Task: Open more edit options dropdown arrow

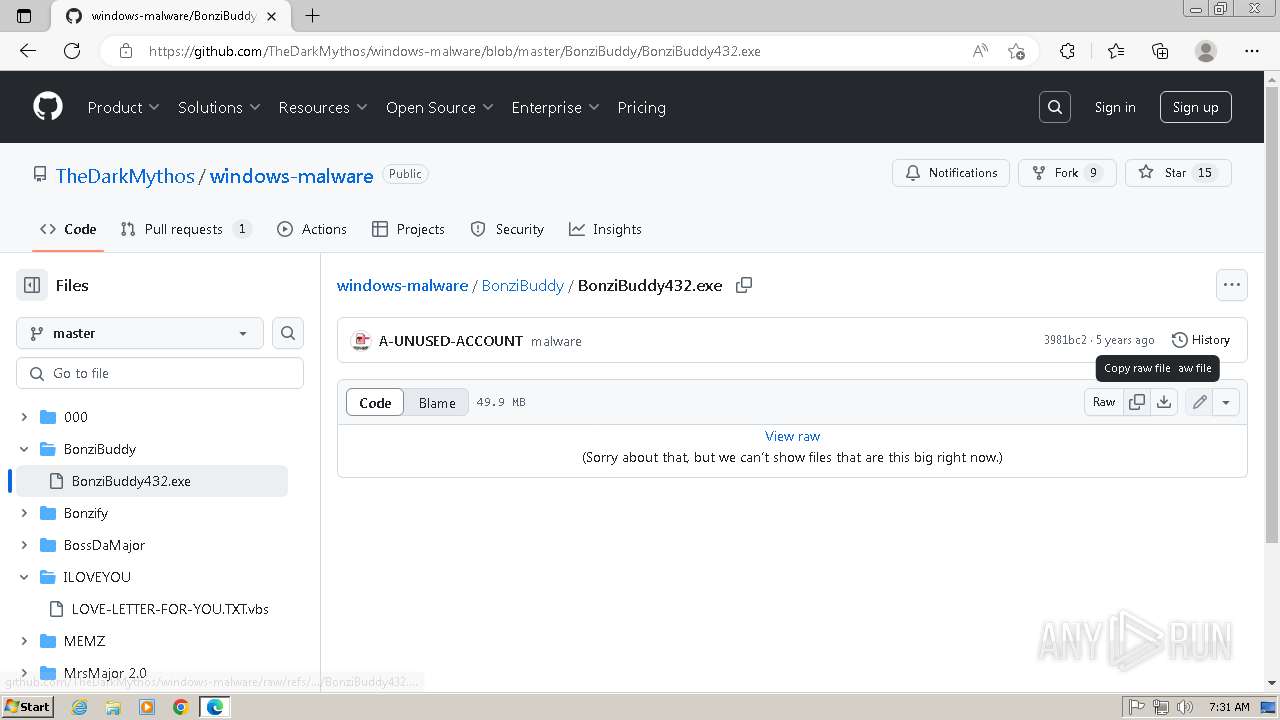Action: (x=1225, y=402)
